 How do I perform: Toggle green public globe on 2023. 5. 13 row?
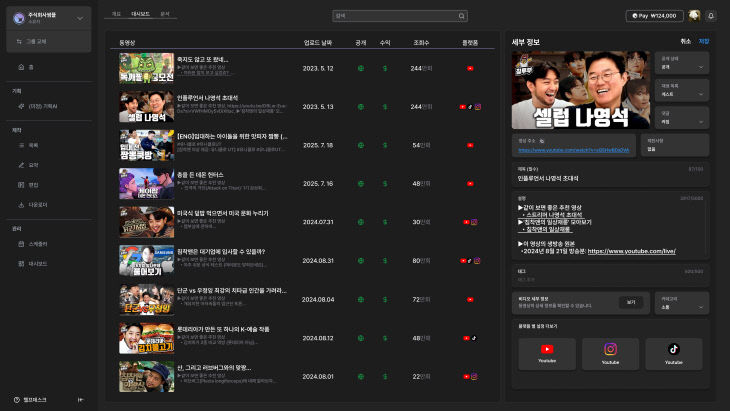360,106
